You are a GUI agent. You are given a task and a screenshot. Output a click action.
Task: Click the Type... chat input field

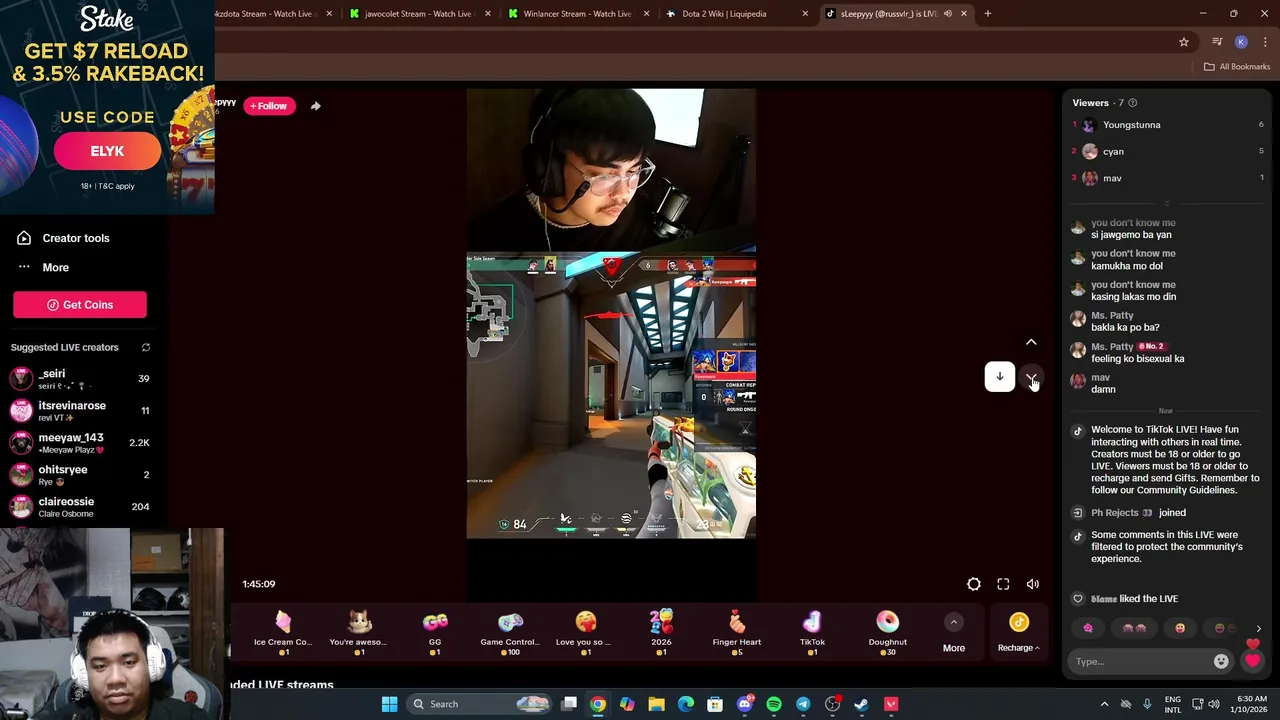pos(1140,662)
